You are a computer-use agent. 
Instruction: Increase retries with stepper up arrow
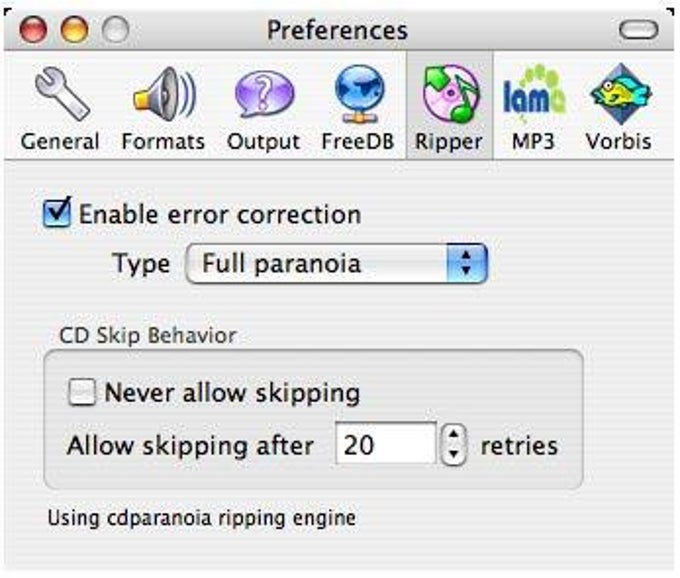click(454, 434)
